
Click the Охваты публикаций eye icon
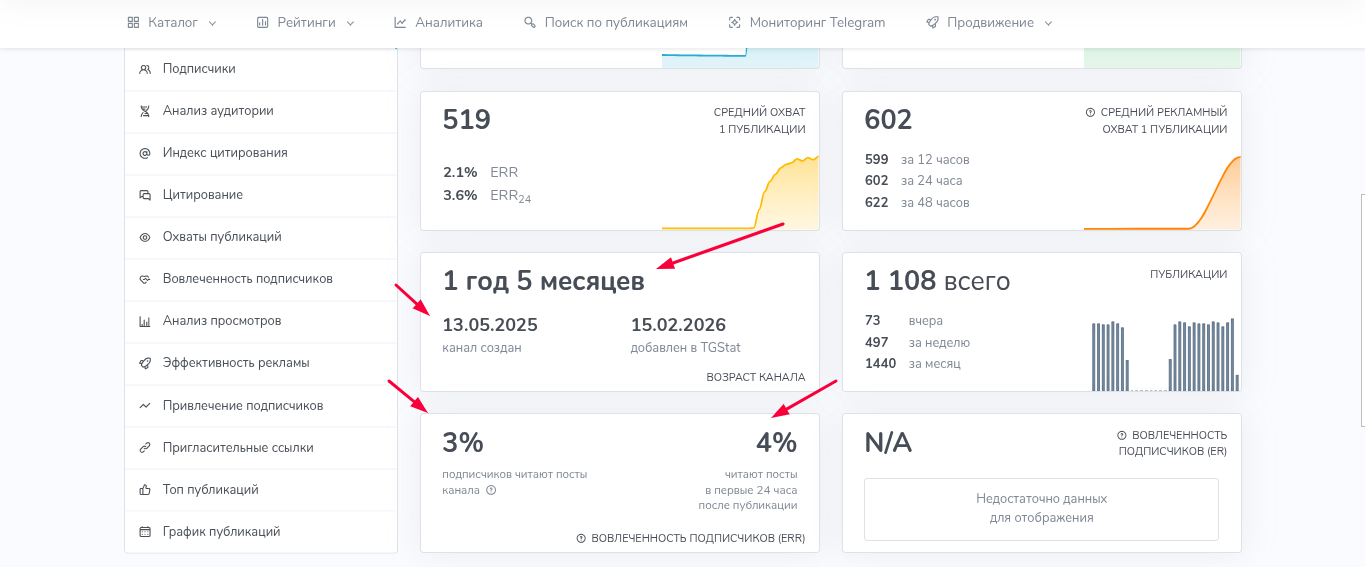click(145, 237)
